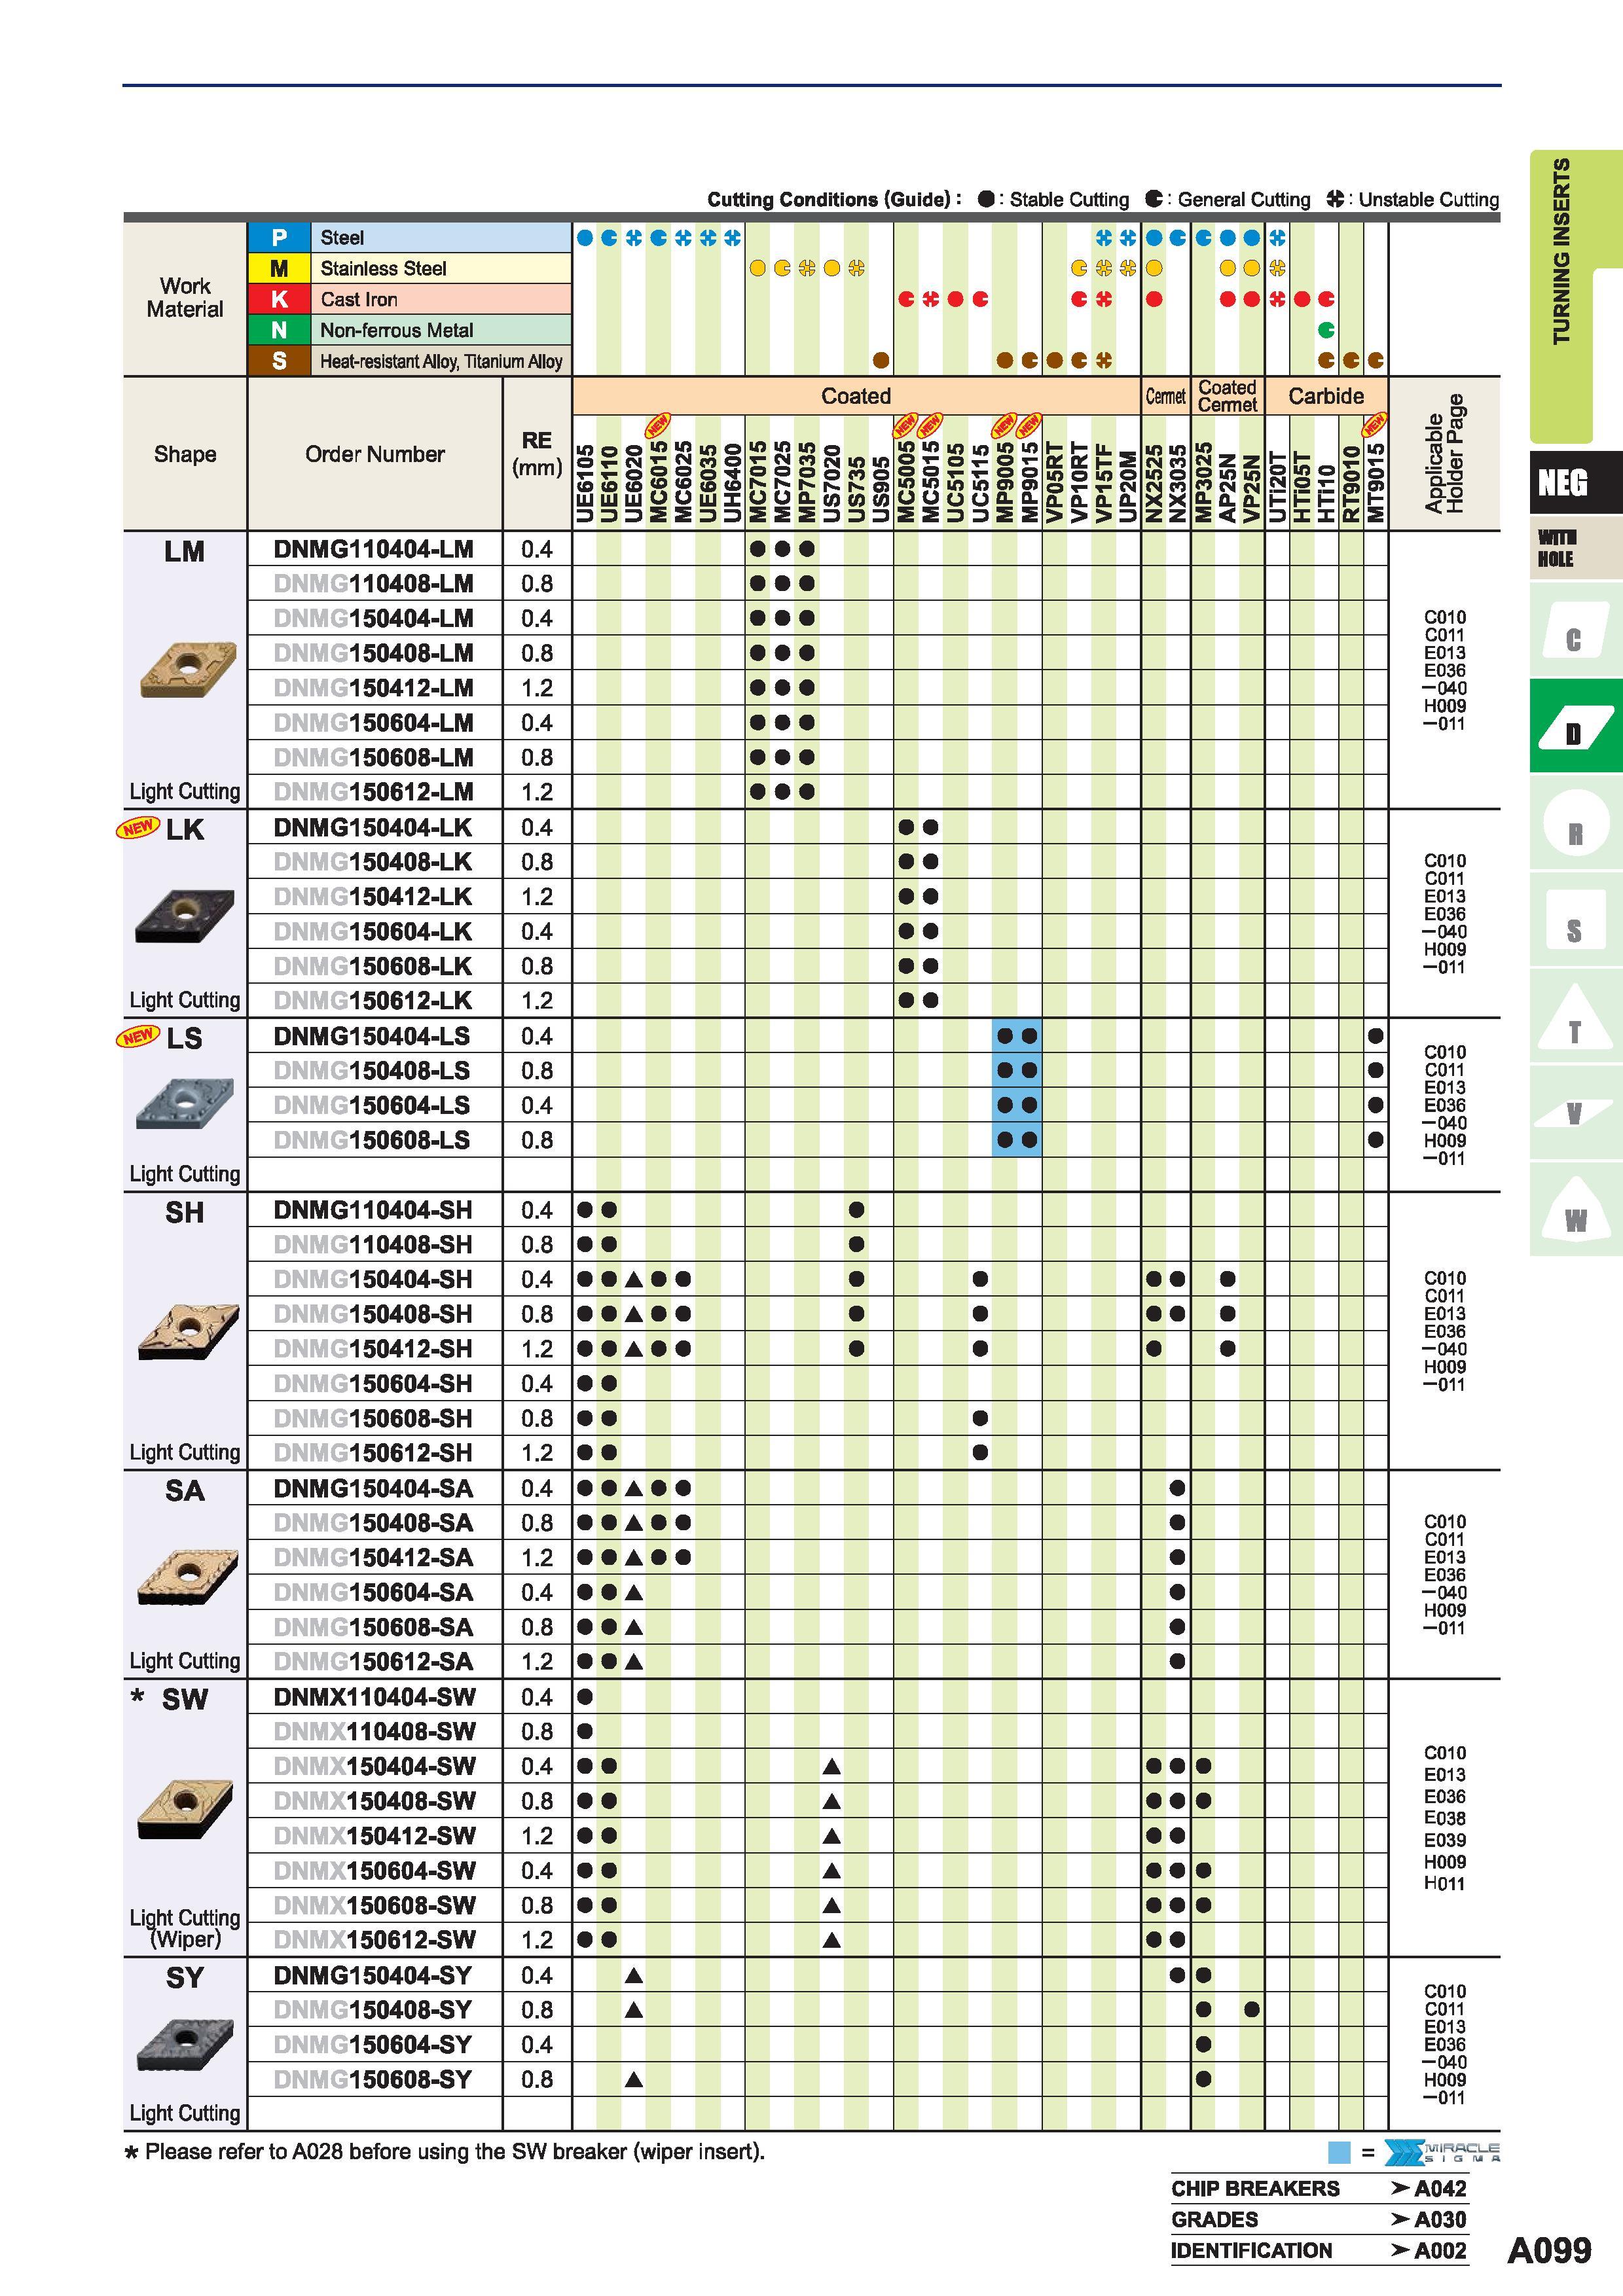Image resolution: width=1623 pixels, height=2296 pixels.
Task: Click the LK breaker insert image
Action: 185,915
